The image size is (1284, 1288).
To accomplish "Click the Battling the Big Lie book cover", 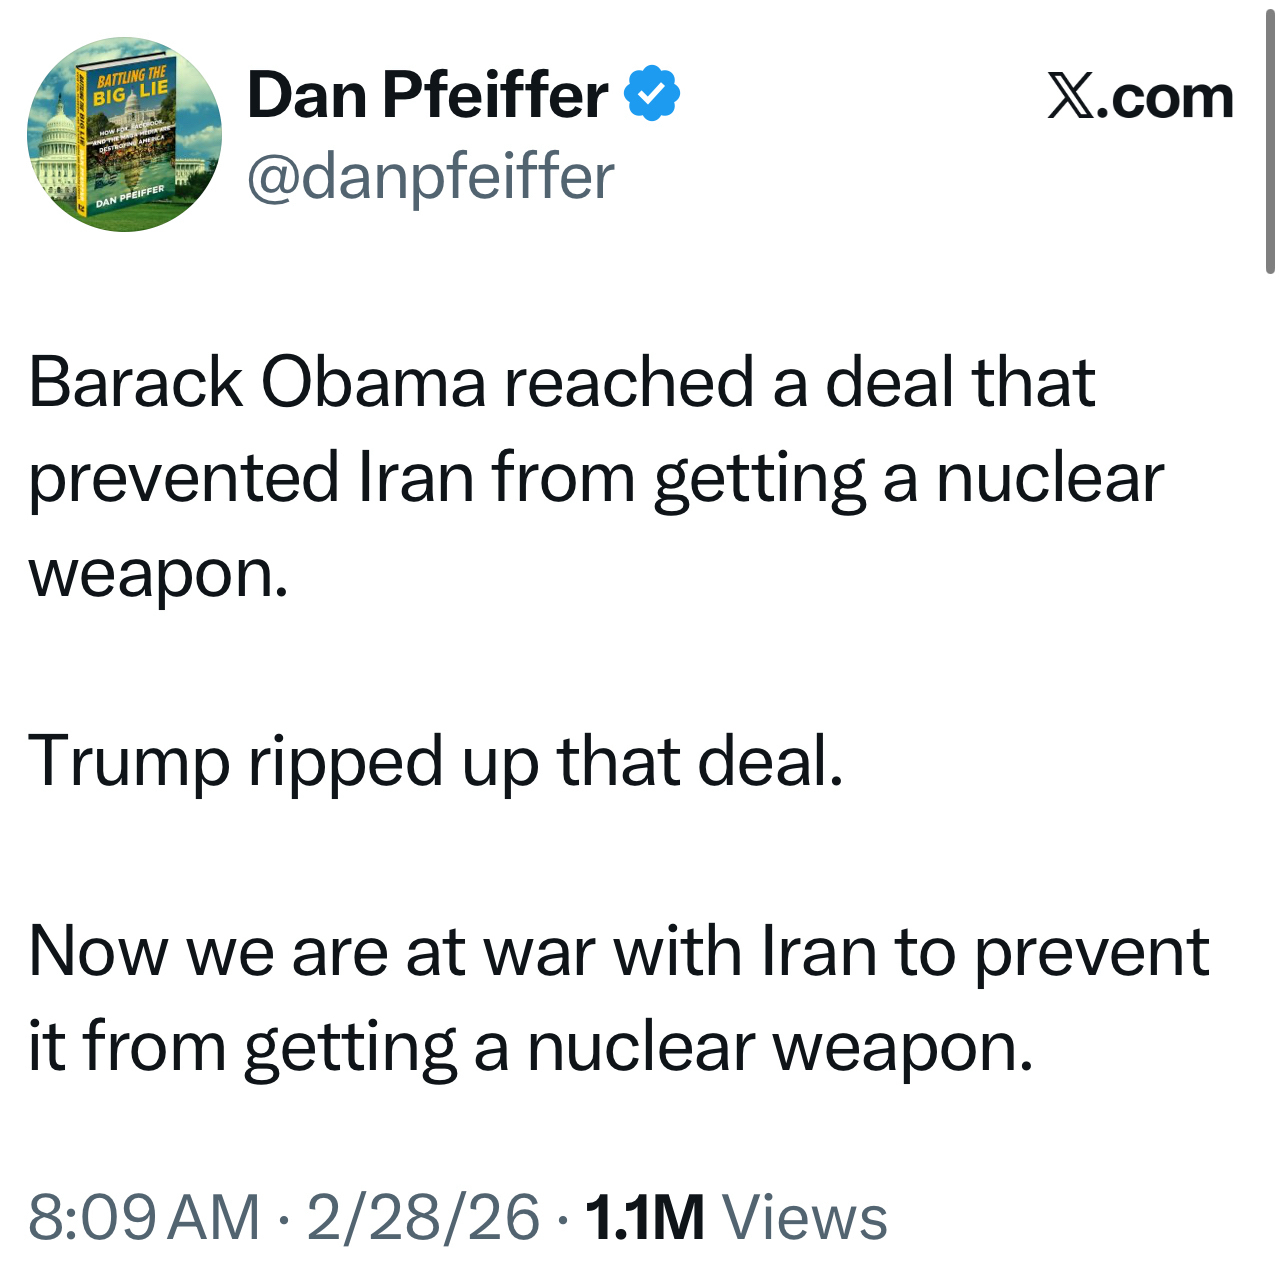I will coord(126,134).
